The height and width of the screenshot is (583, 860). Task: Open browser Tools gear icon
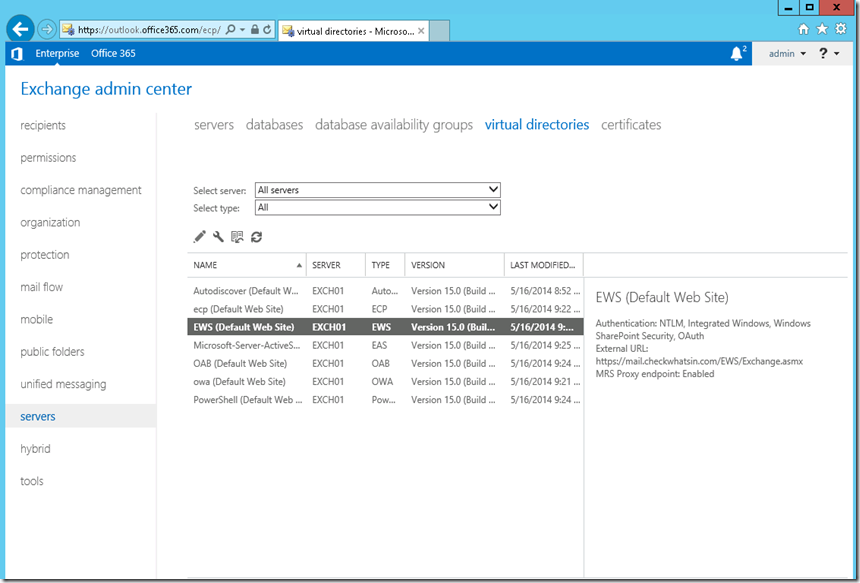click(841, 29)
